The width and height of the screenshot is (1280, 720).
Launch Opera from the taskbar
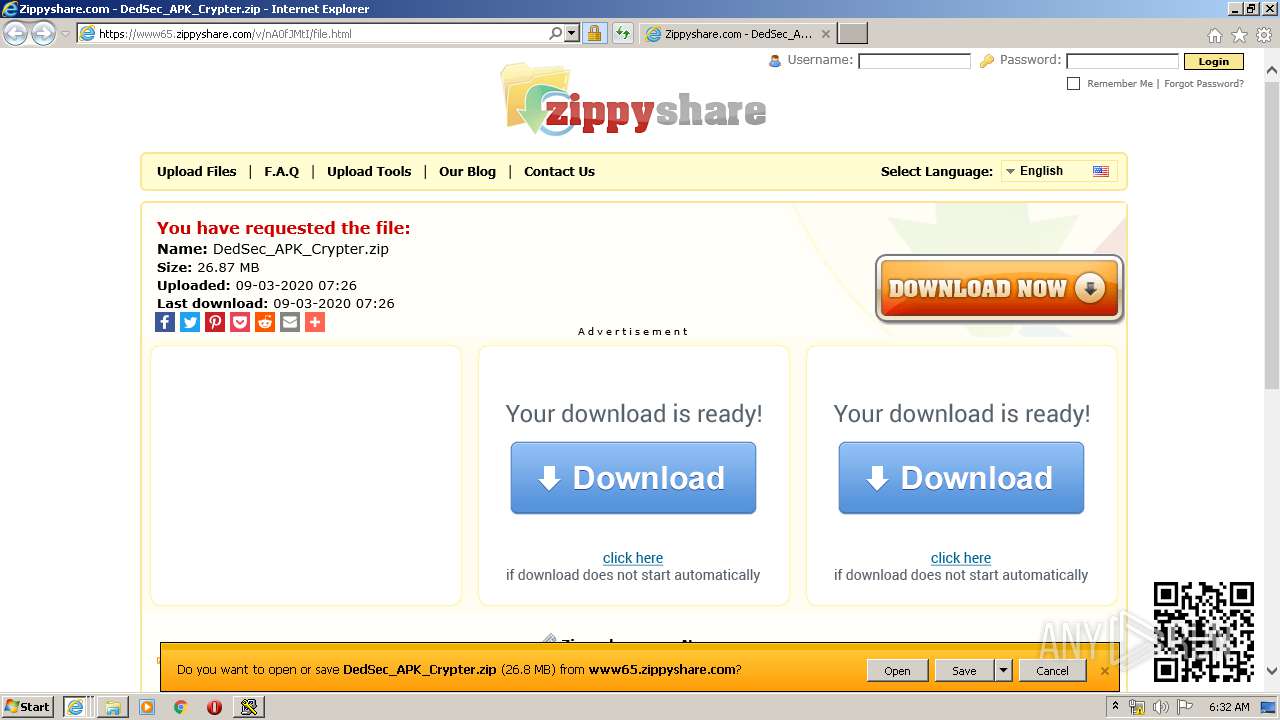pos(214,707)
